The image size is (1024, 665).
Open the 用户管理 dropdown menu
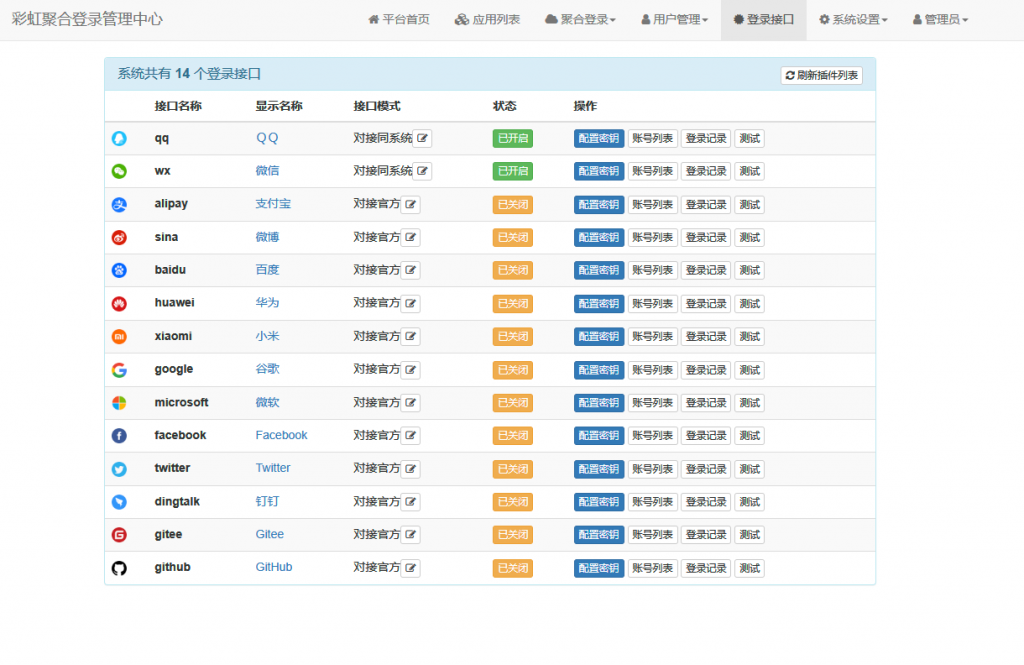point(675,20)
